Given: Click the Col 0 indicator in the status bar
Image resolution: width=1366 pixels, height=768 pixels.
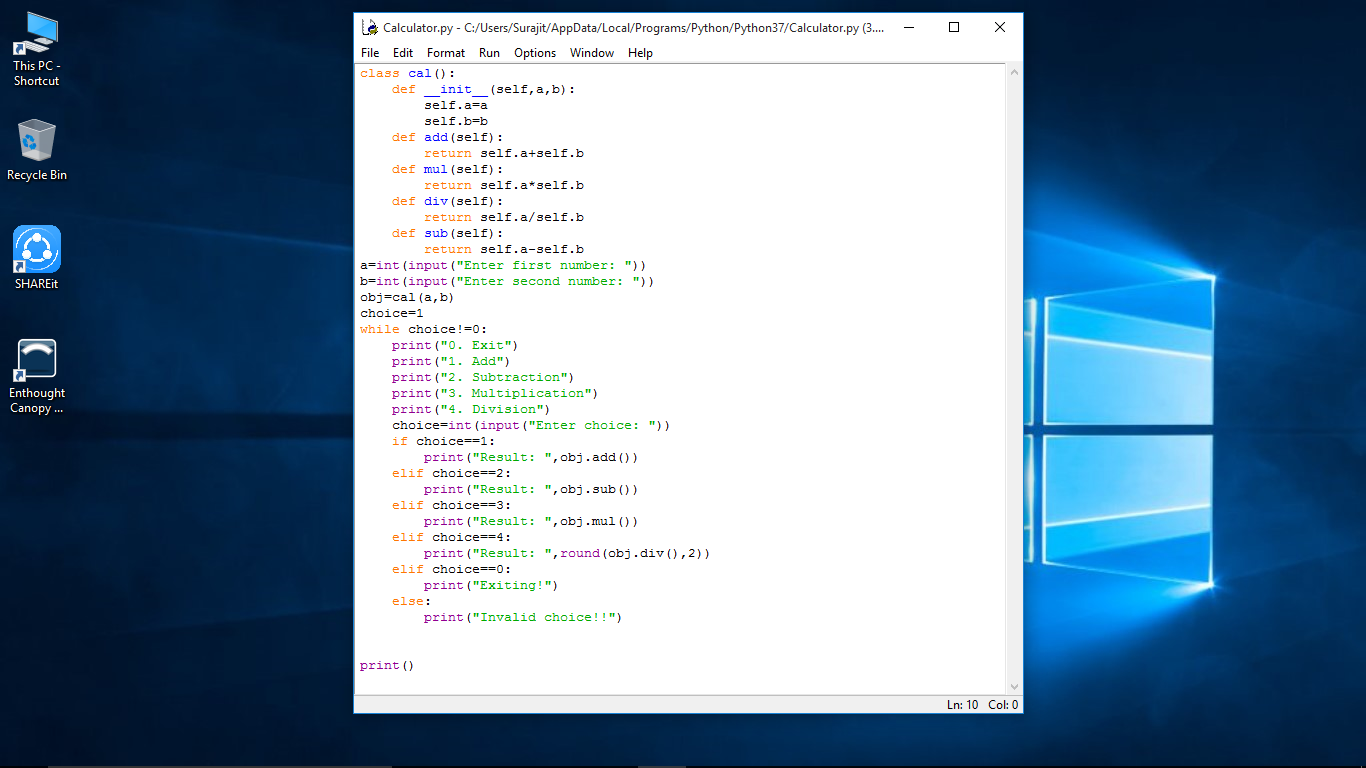Looking at the screenshot, I should tap(1003, 704).
